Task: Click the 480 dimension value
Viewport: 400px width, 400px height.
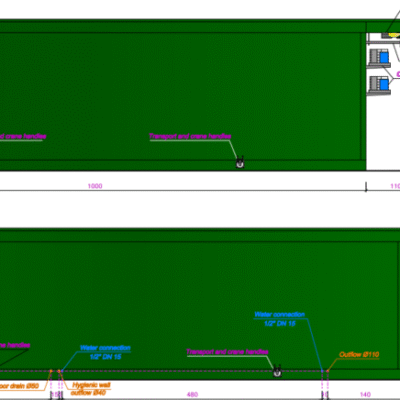Action: click(193, 395)
